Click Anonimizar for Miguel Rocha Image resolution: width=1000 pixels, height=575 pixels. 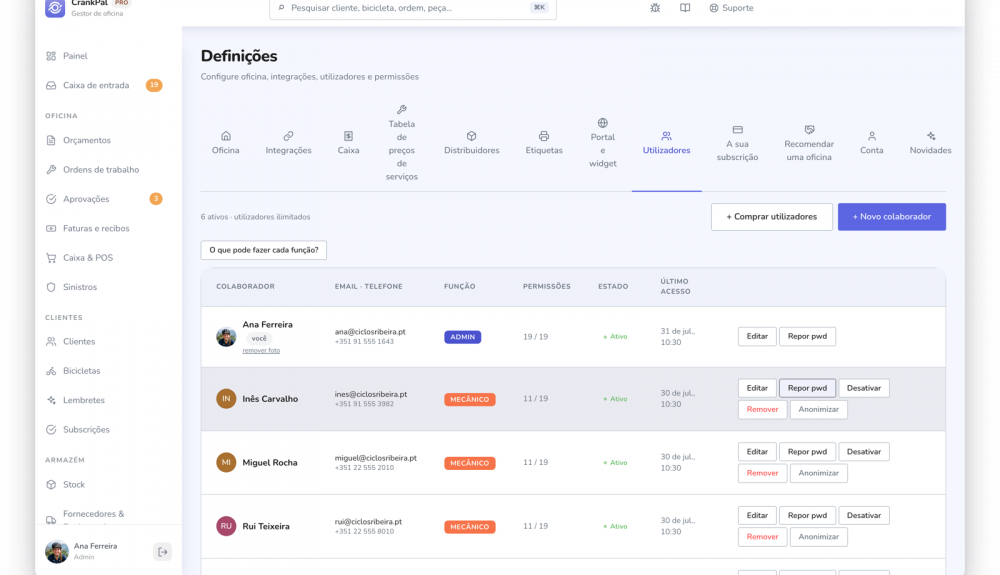pyautogui.click(x=818, y=473)
